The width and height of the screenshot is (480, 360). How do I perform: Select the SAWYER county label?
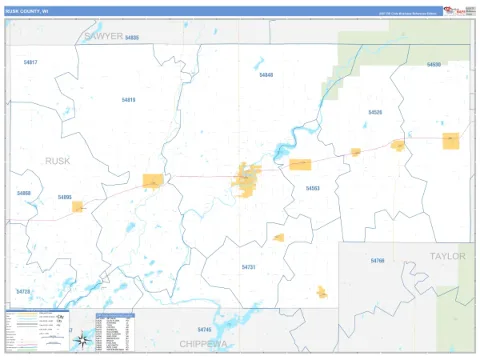(x=103, y=36)
